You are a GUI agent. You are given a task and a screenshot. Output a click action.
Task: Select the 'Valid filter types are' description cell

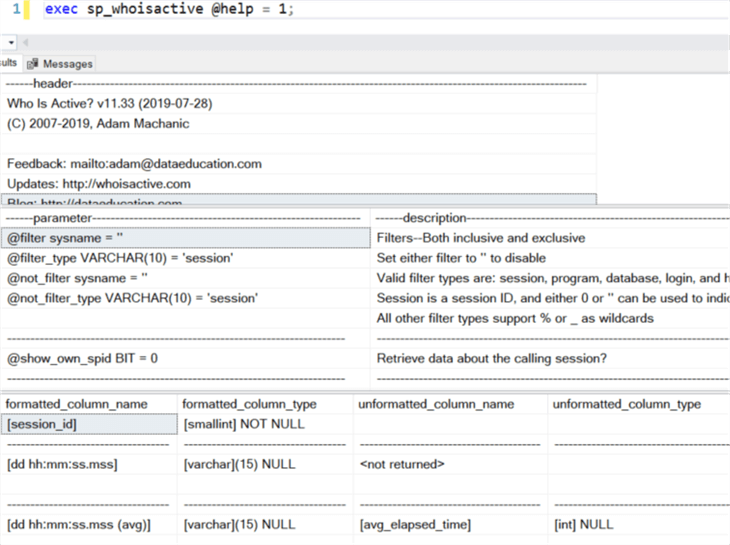[550, 278]
